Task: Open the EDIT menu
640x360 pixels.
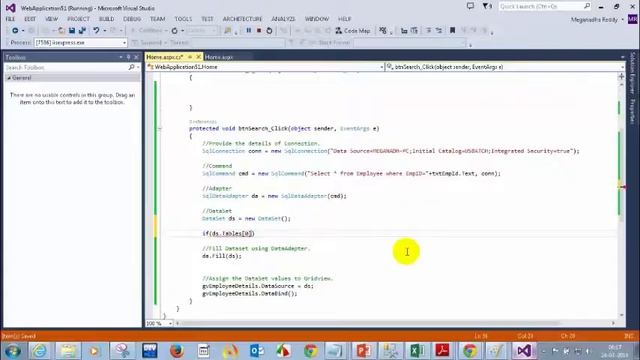Action: [30, 19]
